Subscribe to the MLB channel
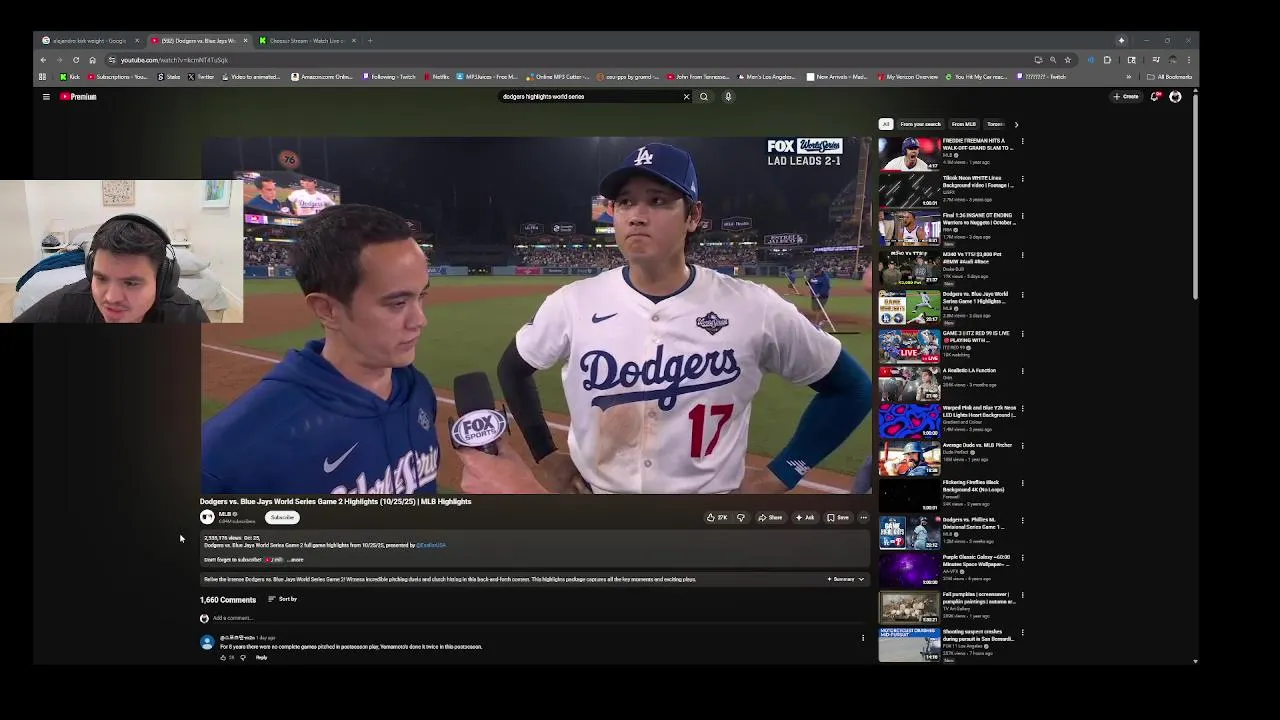 pos(283,517)
